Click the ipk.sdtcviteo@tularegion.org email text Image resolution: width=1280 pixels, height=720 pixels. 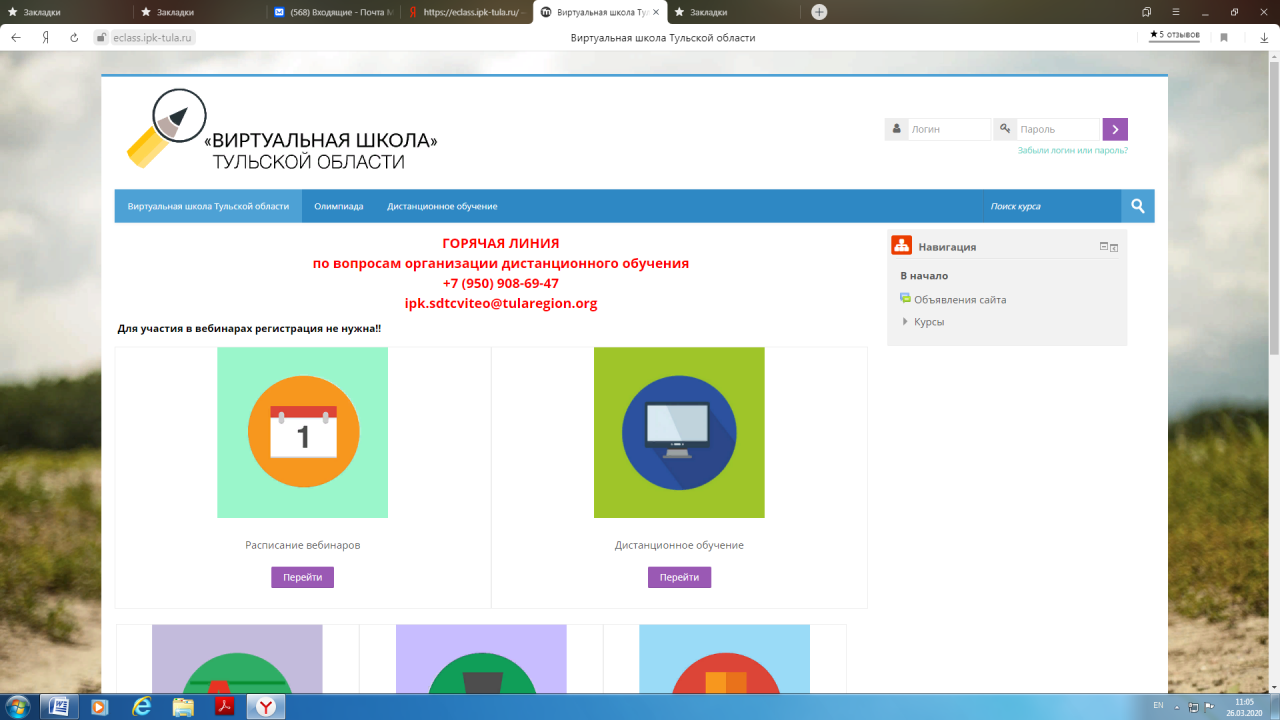click(x=500, y=303)
